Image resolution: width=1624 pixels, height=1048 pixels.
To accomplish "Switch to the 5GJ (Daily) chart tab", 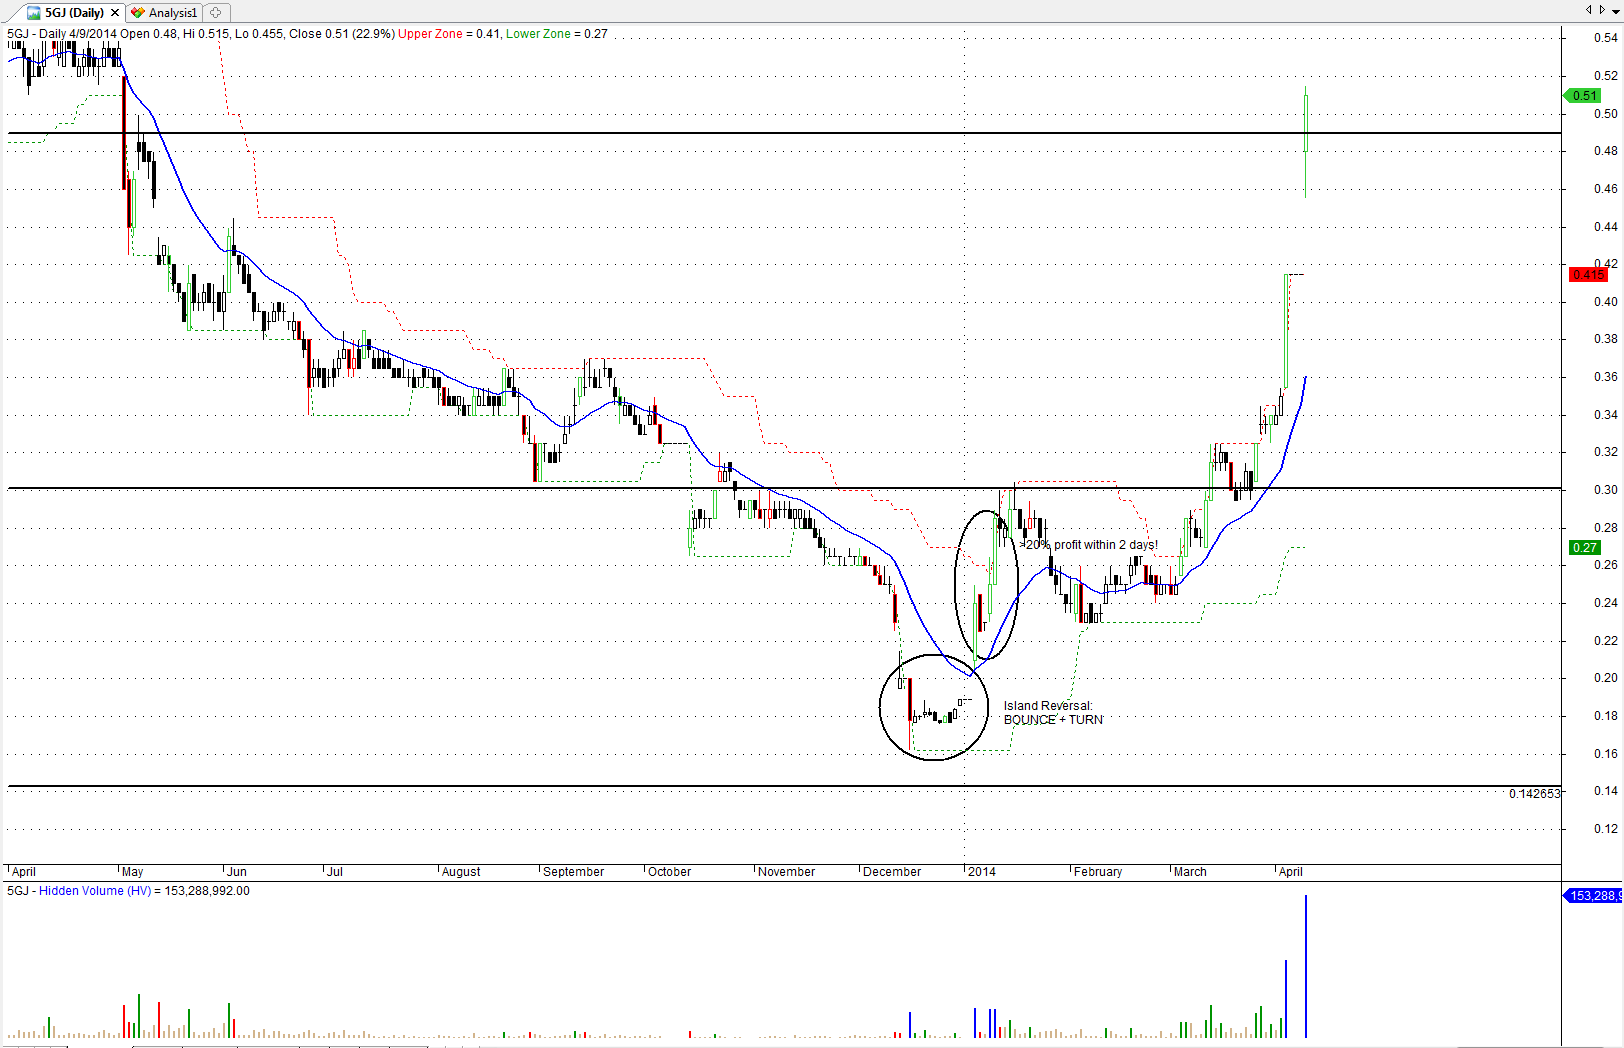I will point(74,13).
